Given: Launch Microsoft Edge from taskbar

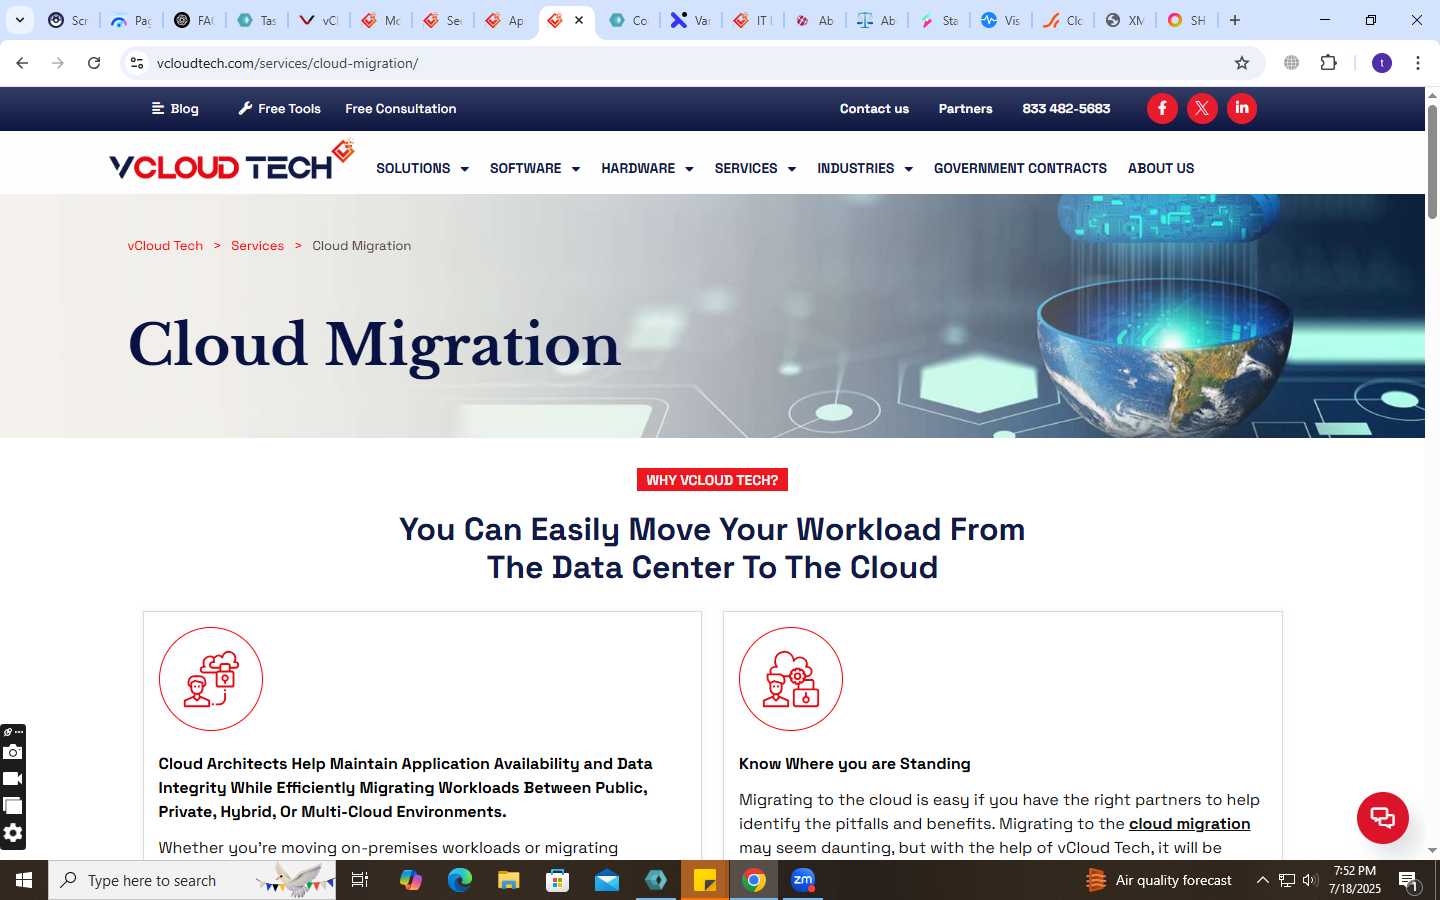Looking at the screenshot, I should (459, 880).
